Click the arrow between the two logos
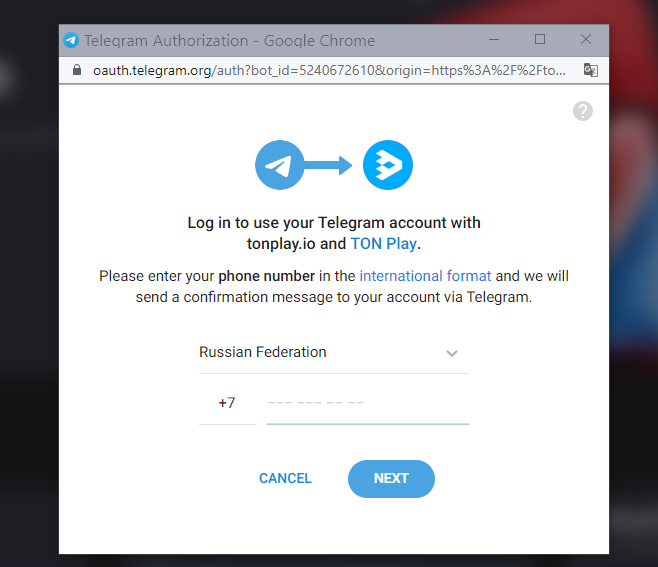This screenshot has width=658, height=567. 328,165
